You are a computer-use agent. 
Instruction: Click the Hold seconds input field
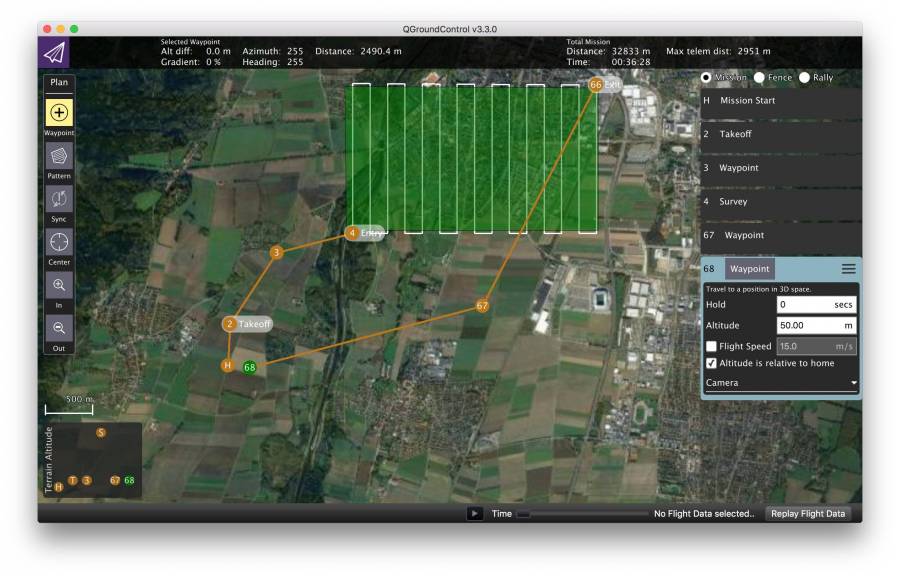coord(814,305)
